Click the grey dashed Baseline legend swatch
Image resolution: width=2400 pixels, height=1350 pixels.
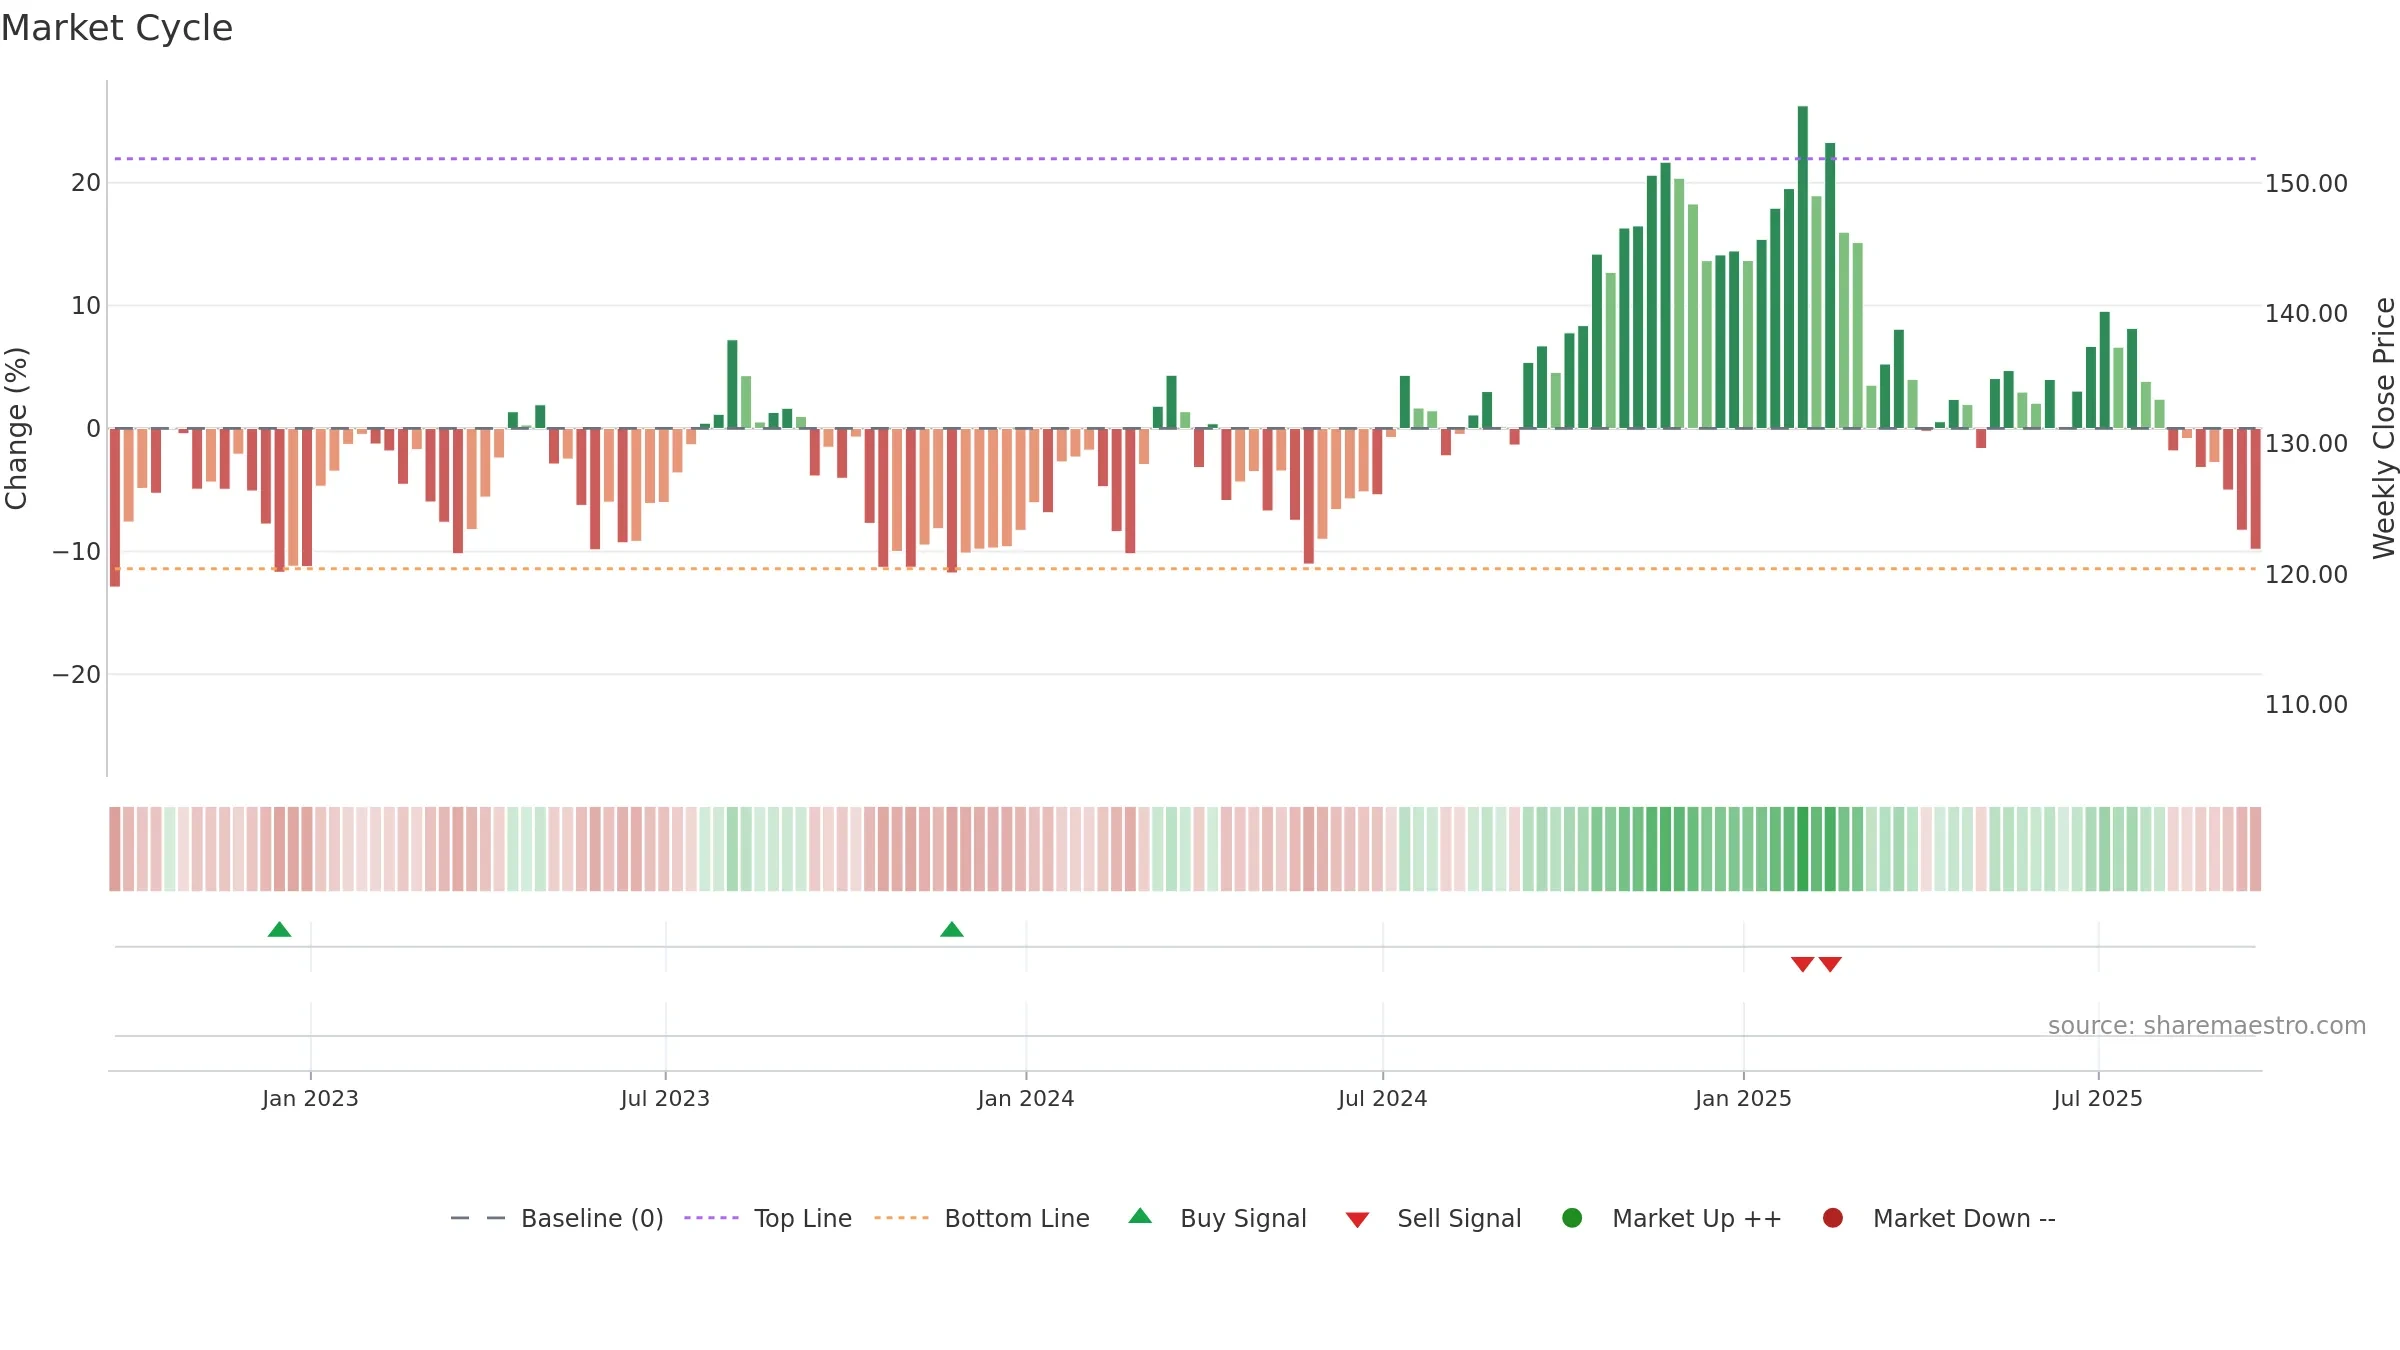(478, 1218)
